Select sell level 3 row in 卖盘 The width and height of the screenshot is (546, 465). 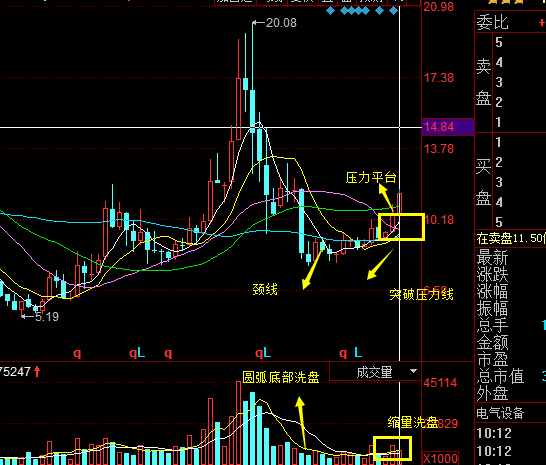(519, 82)
